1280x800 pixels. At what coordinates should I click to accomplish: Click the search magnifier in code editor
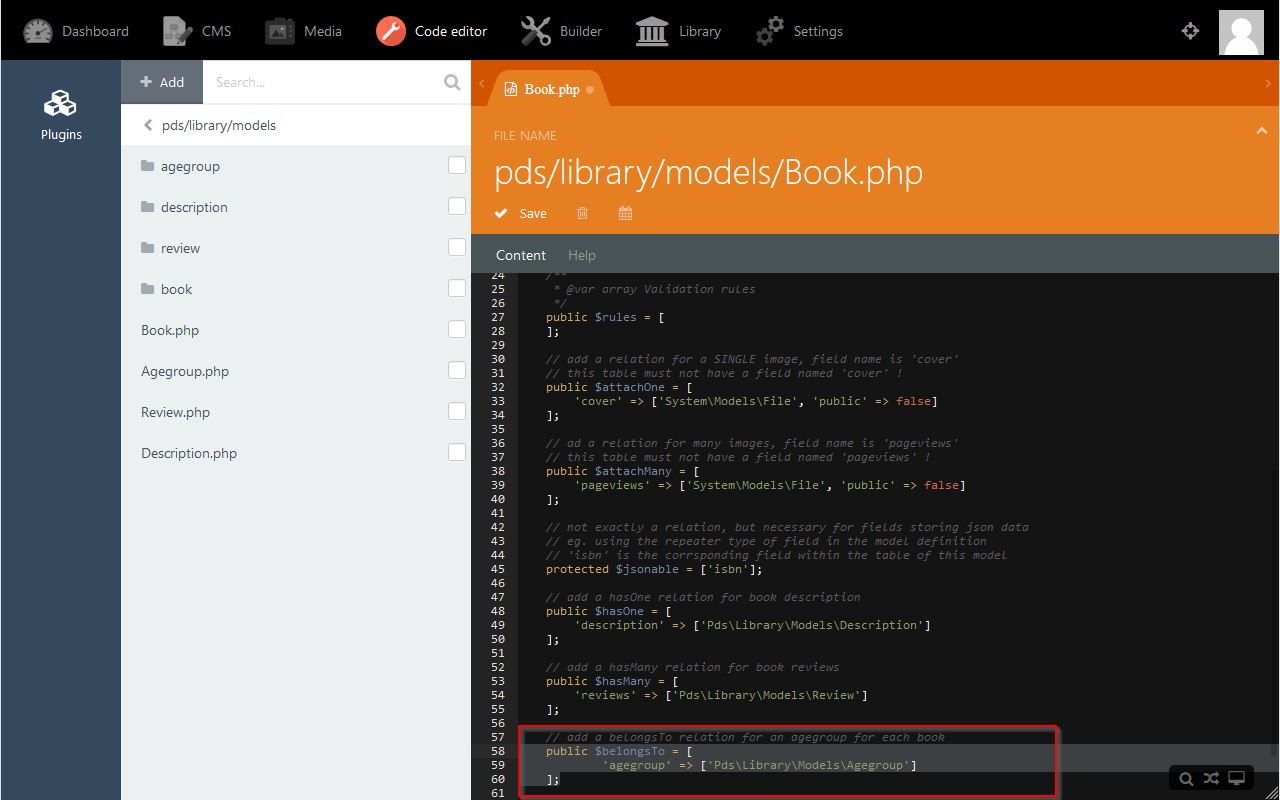pyautogui.click(x=1186, y=779)
